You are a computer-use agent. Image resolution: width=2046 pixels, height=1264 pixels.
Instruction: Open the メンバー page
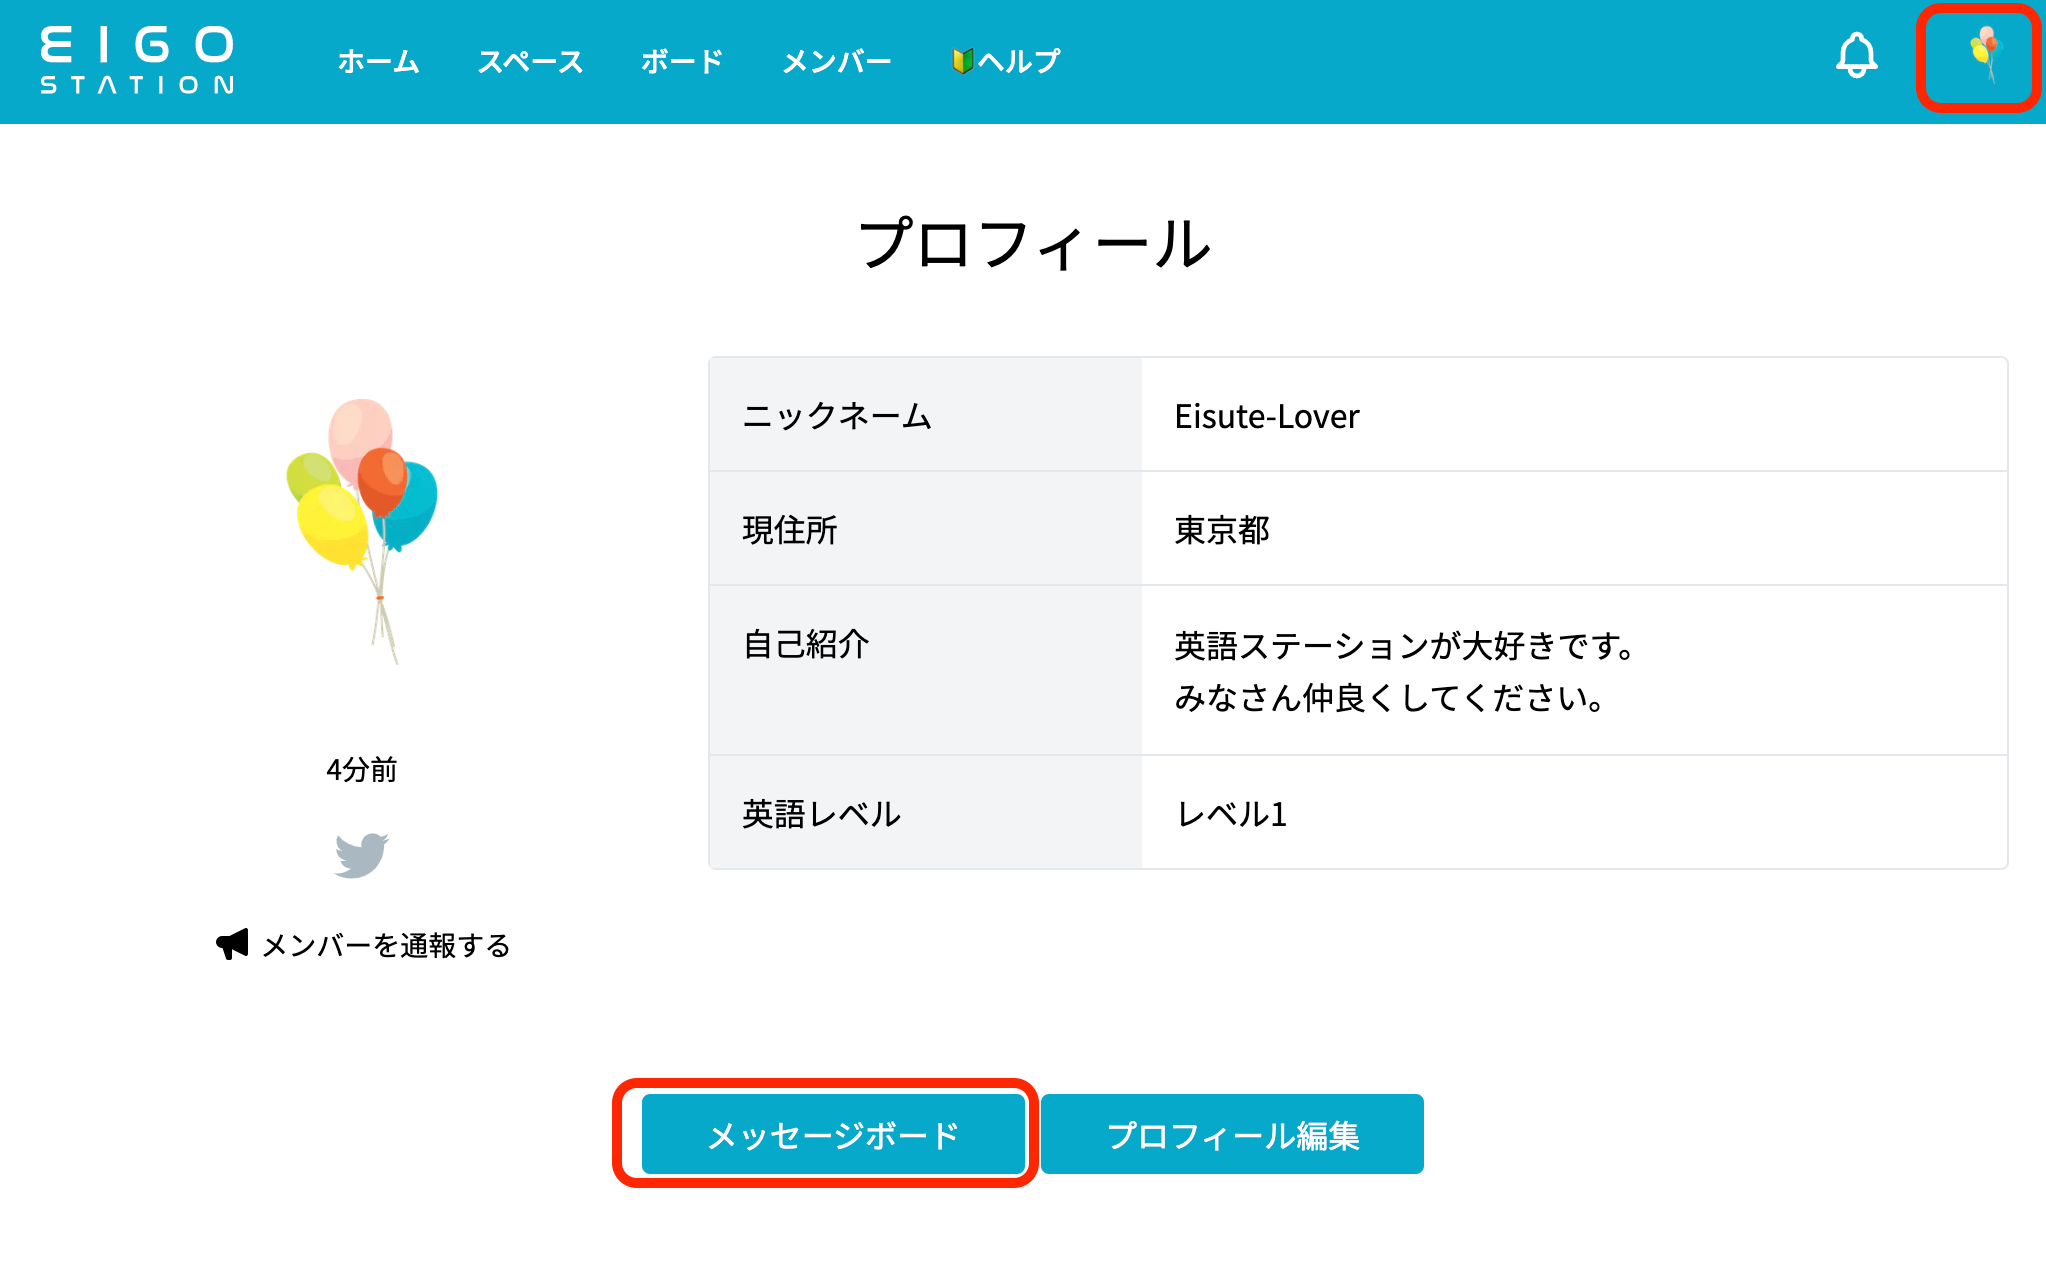coord(838,60)
